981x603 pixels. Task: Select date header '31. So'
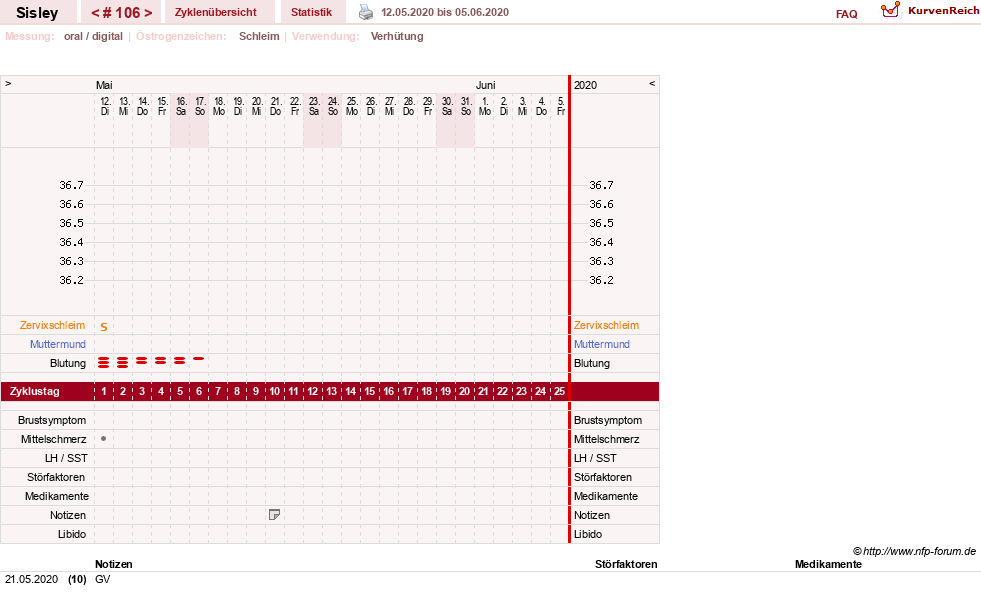coord(465,106)
